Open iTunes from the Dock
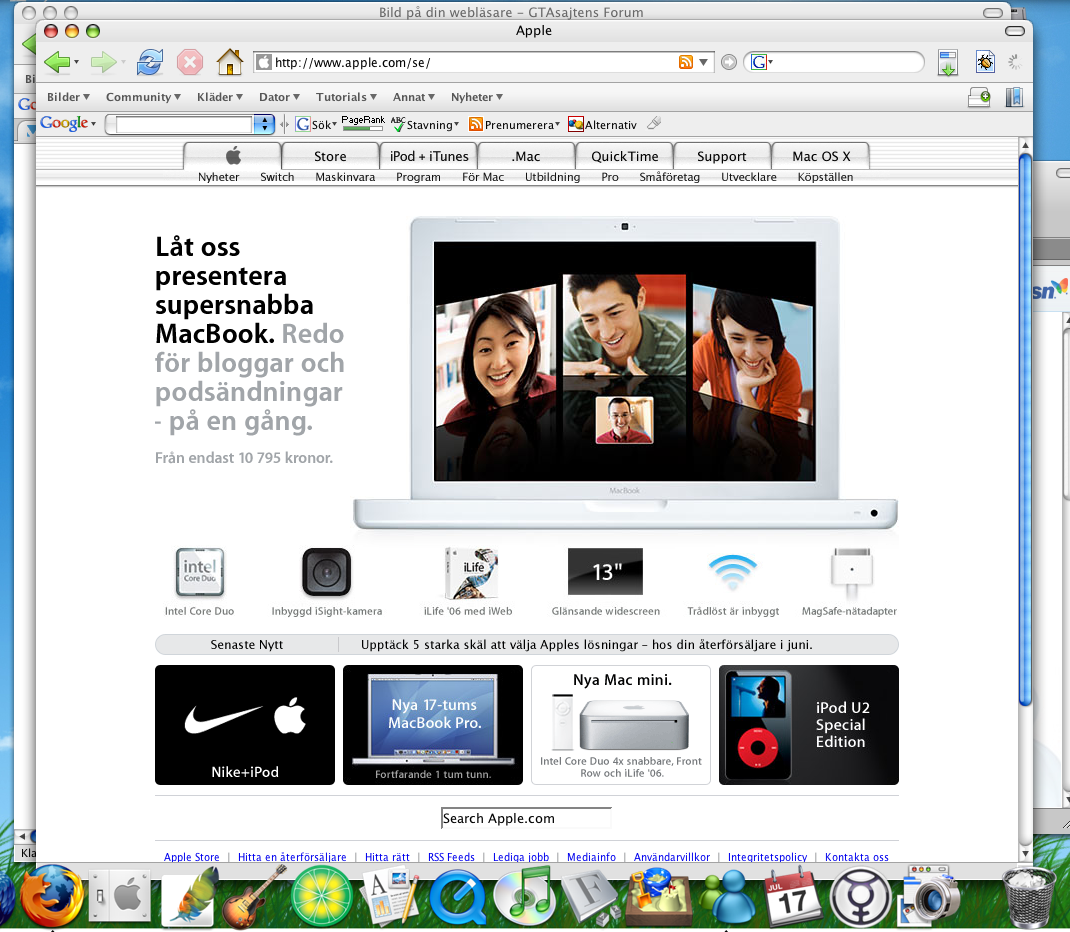The width and height of the screenshot is (1070, 932). pyautogui.click(x=524, y=897)
